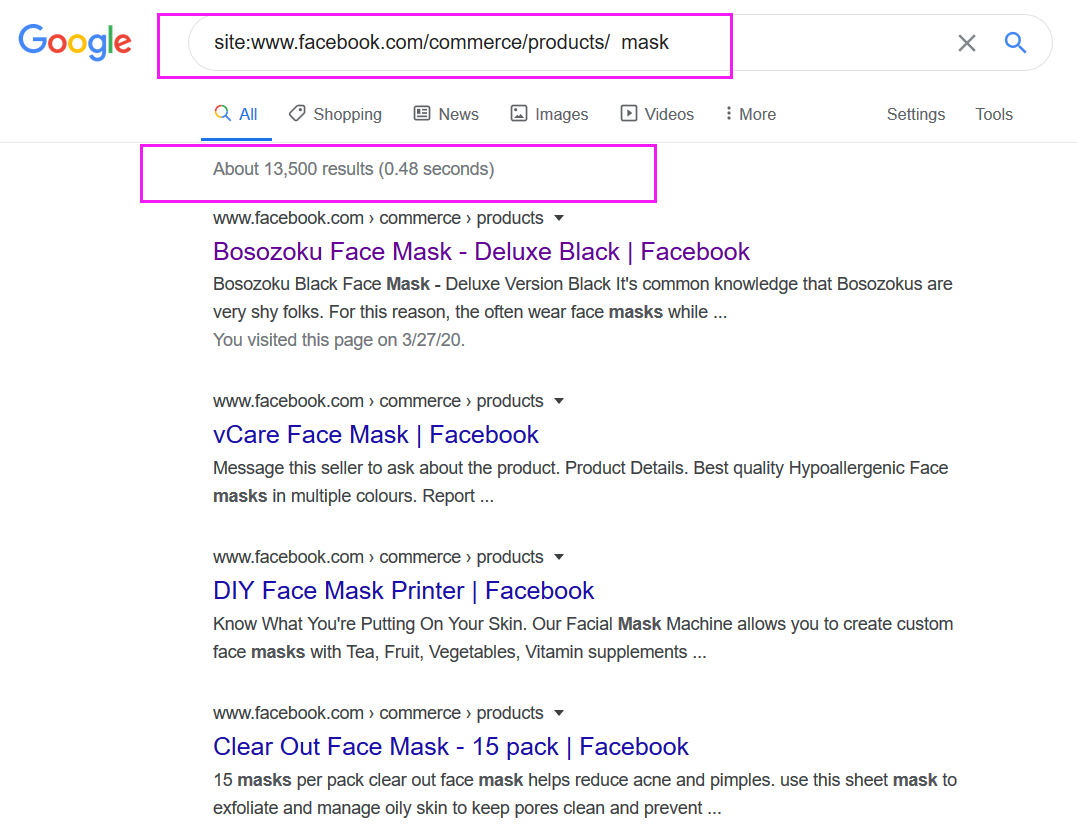Expand dropdown arrow above Bosozoku result

559,218
